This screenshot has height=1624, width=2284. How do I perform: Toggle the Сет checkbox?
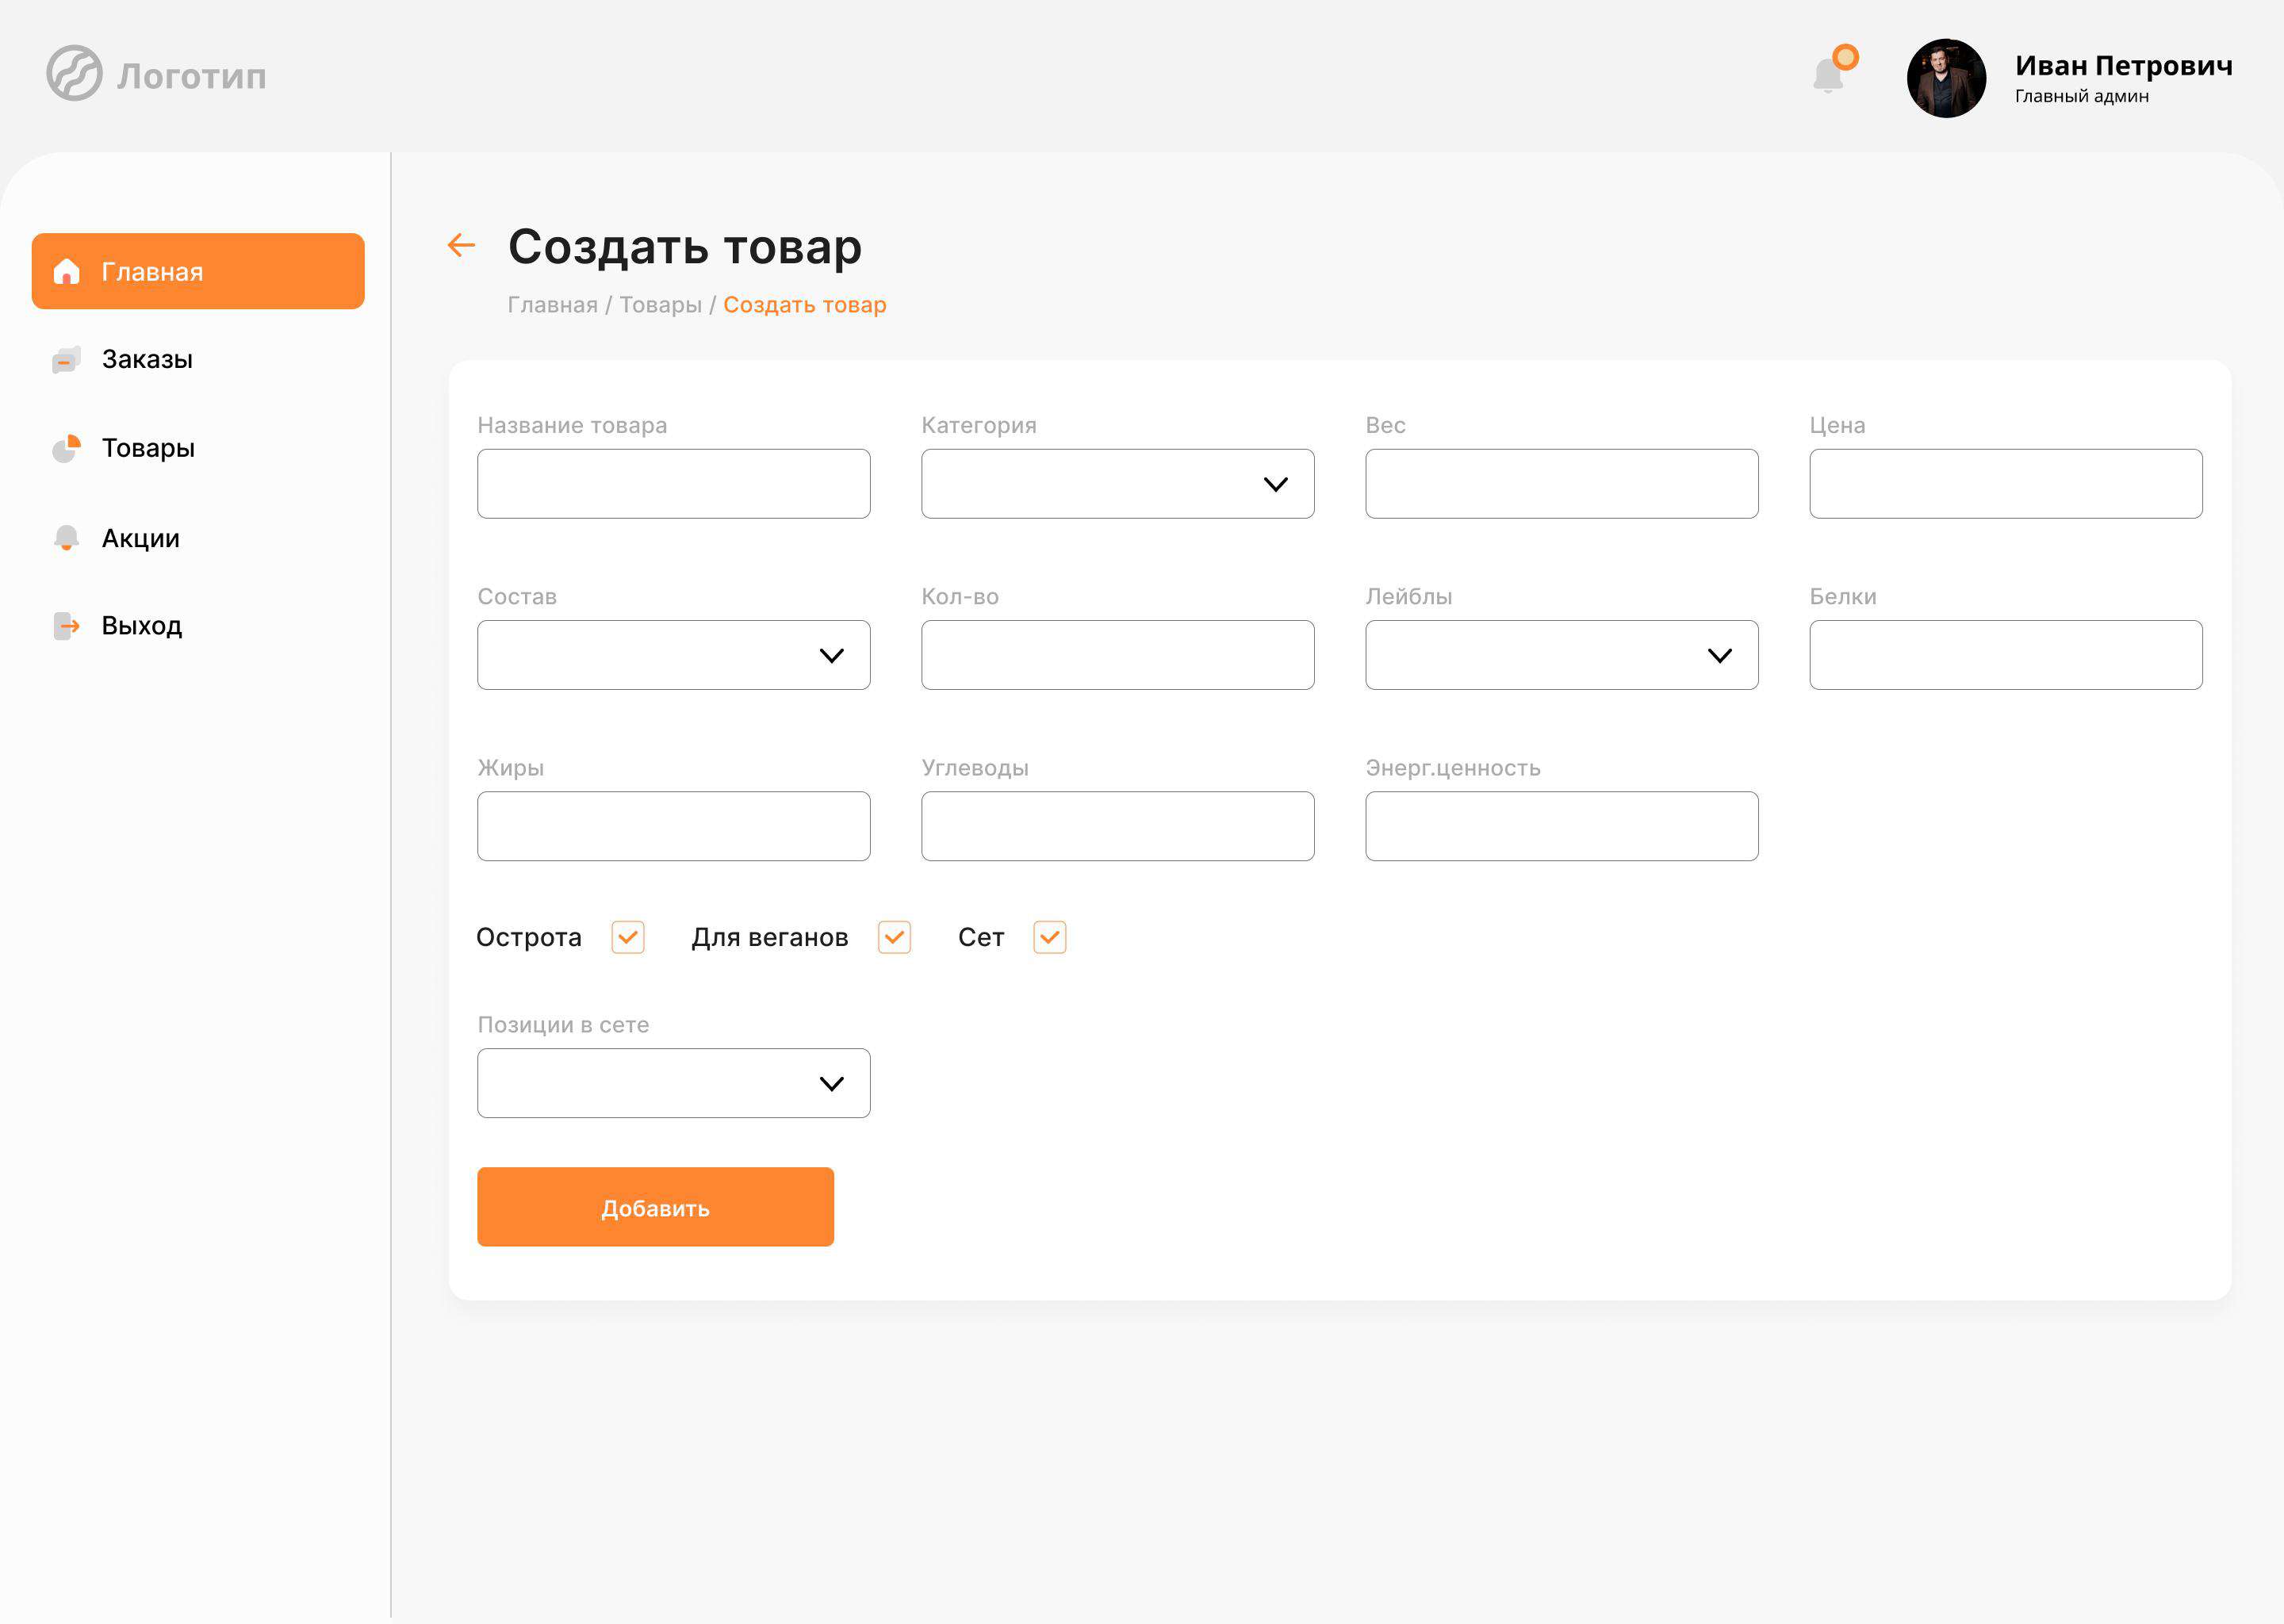coord(1049,937)
